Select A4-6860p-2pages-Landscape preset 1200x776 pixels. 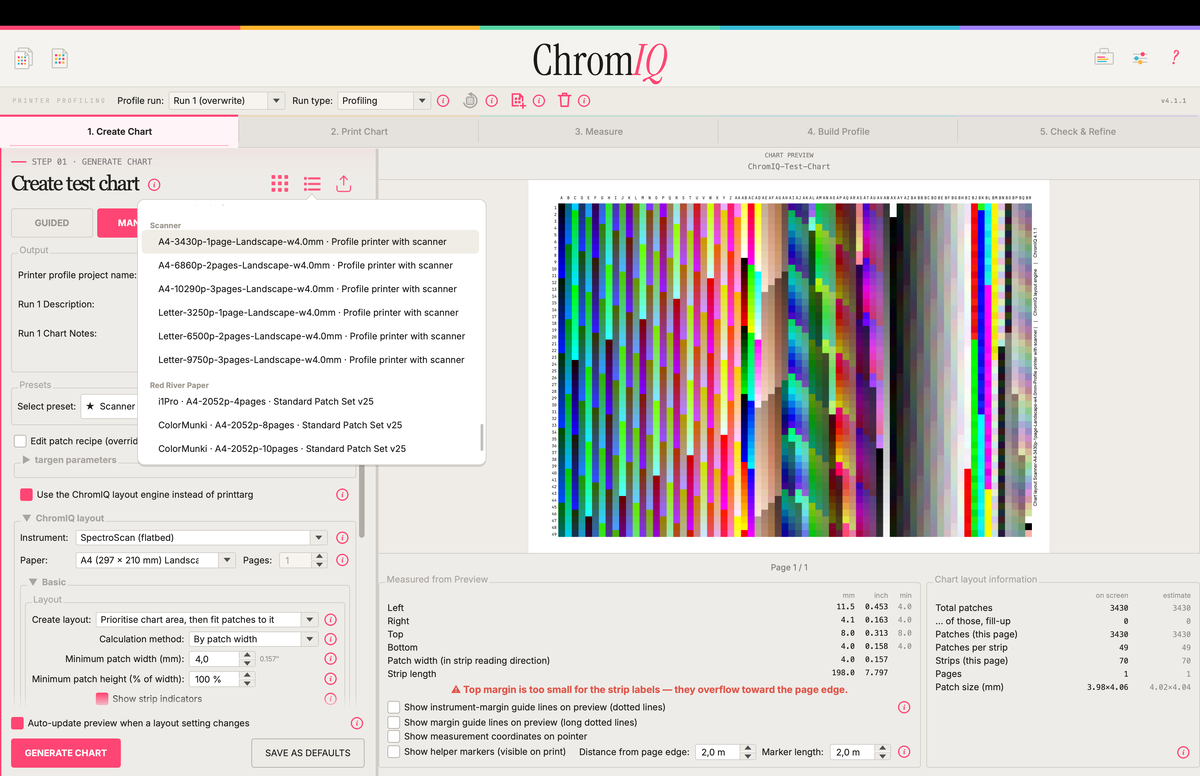tap(311, 265)
